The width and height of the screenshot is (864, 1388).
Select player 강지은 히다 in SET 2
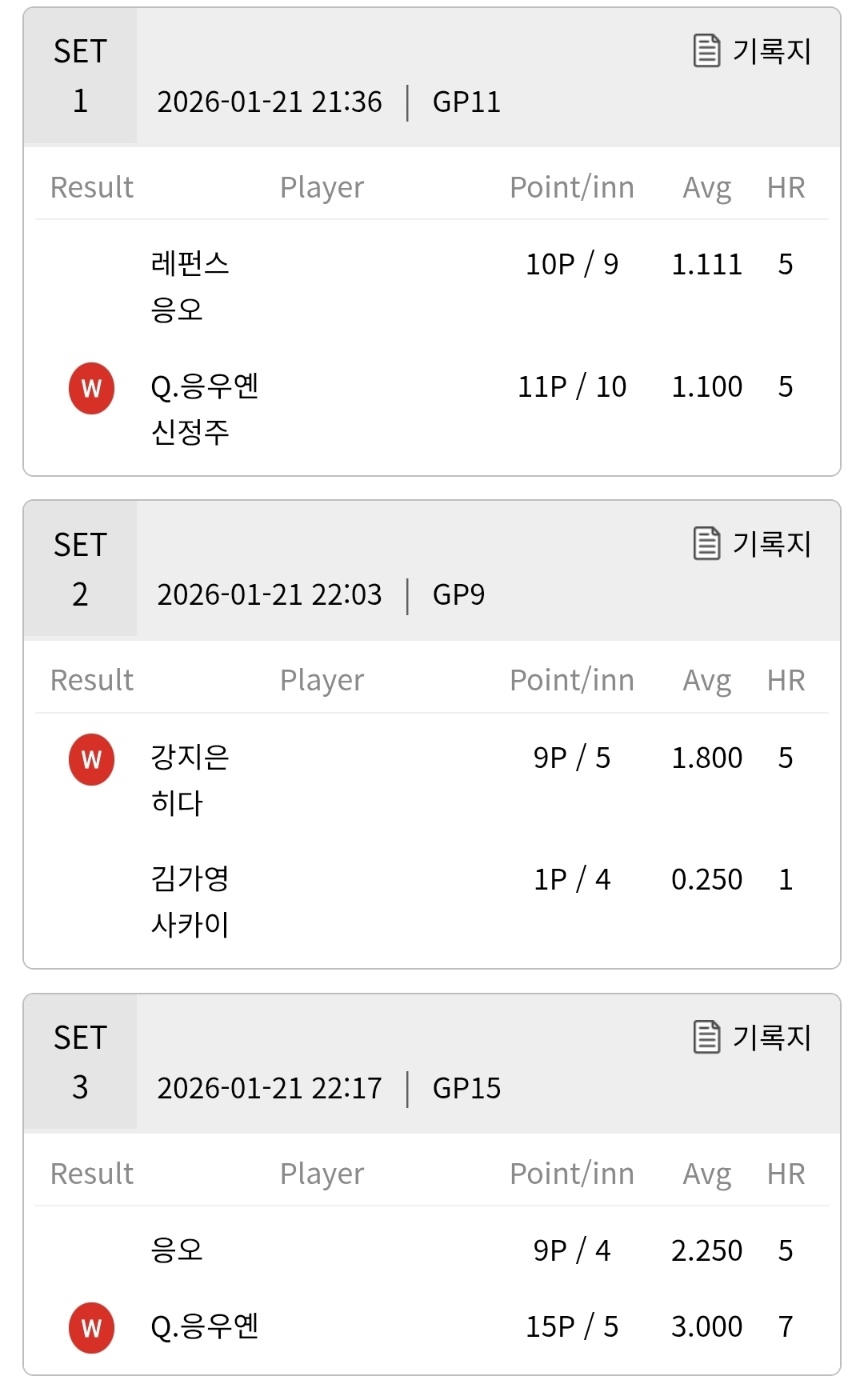coord(190,780)
